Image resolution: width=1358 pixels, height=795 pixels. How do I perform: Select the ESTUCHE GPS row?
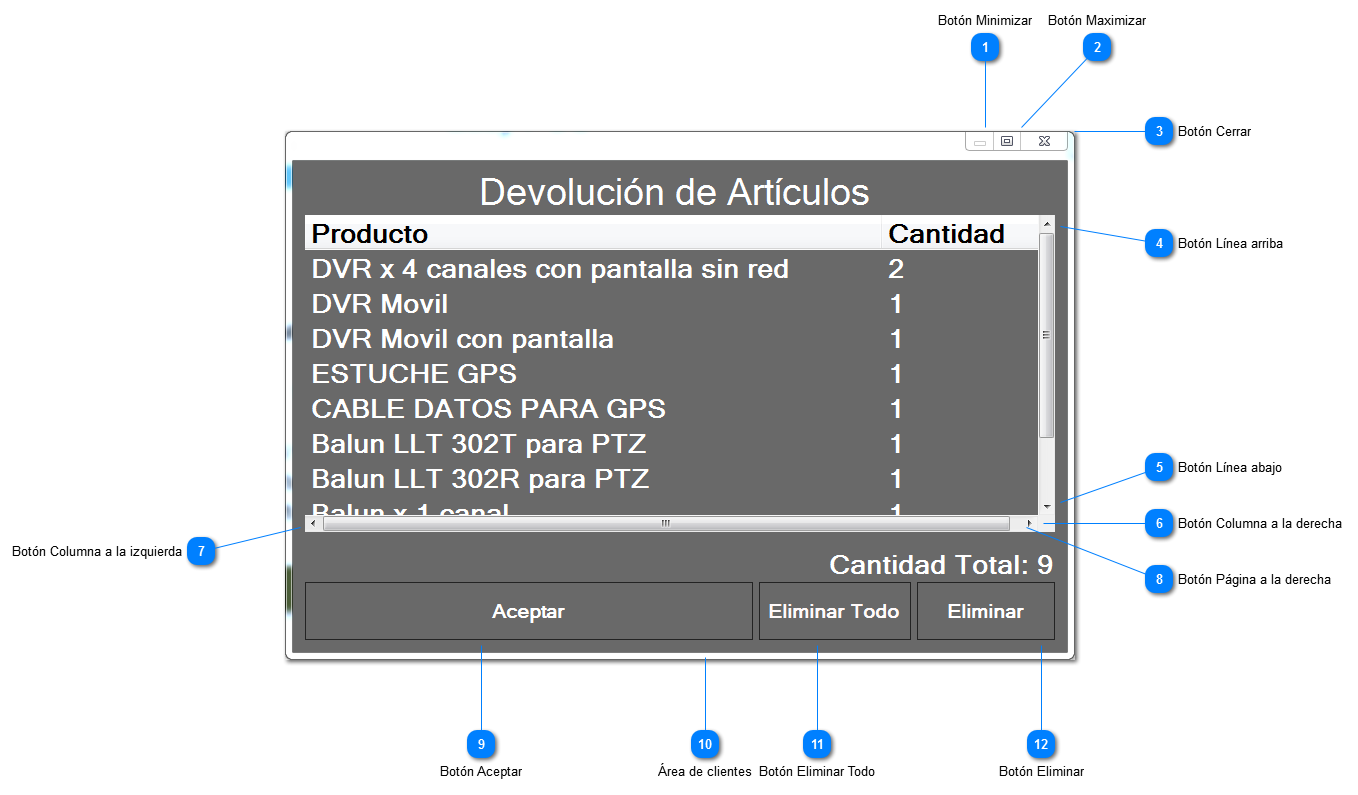(x=414, y=374)
